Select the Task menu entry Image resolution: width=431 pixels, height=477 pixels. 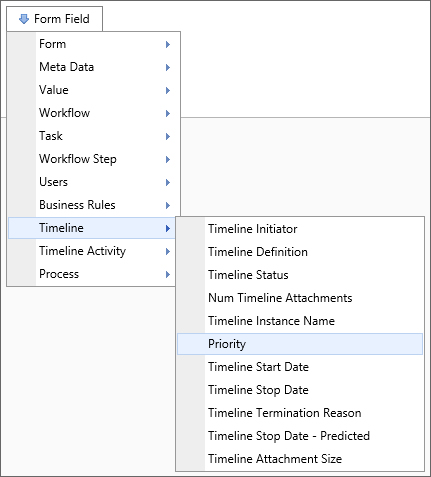pos(92,136)
